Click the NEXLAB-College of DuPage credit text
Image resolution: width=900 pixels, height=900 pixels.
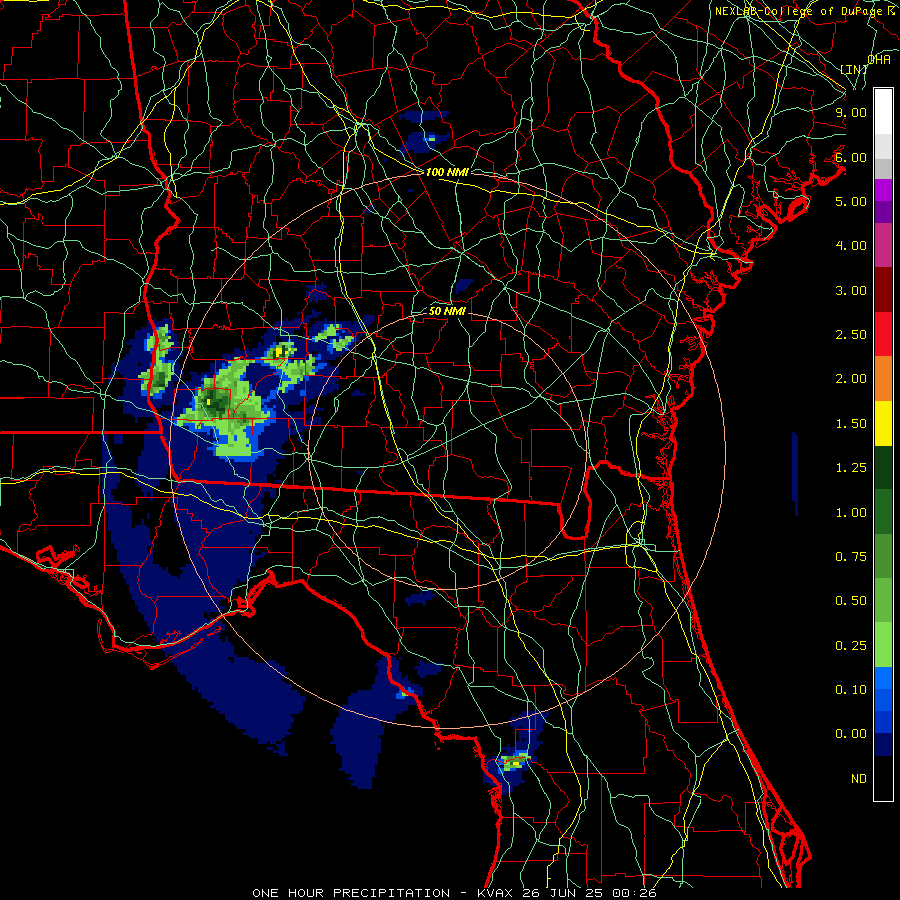coord(805,11)
